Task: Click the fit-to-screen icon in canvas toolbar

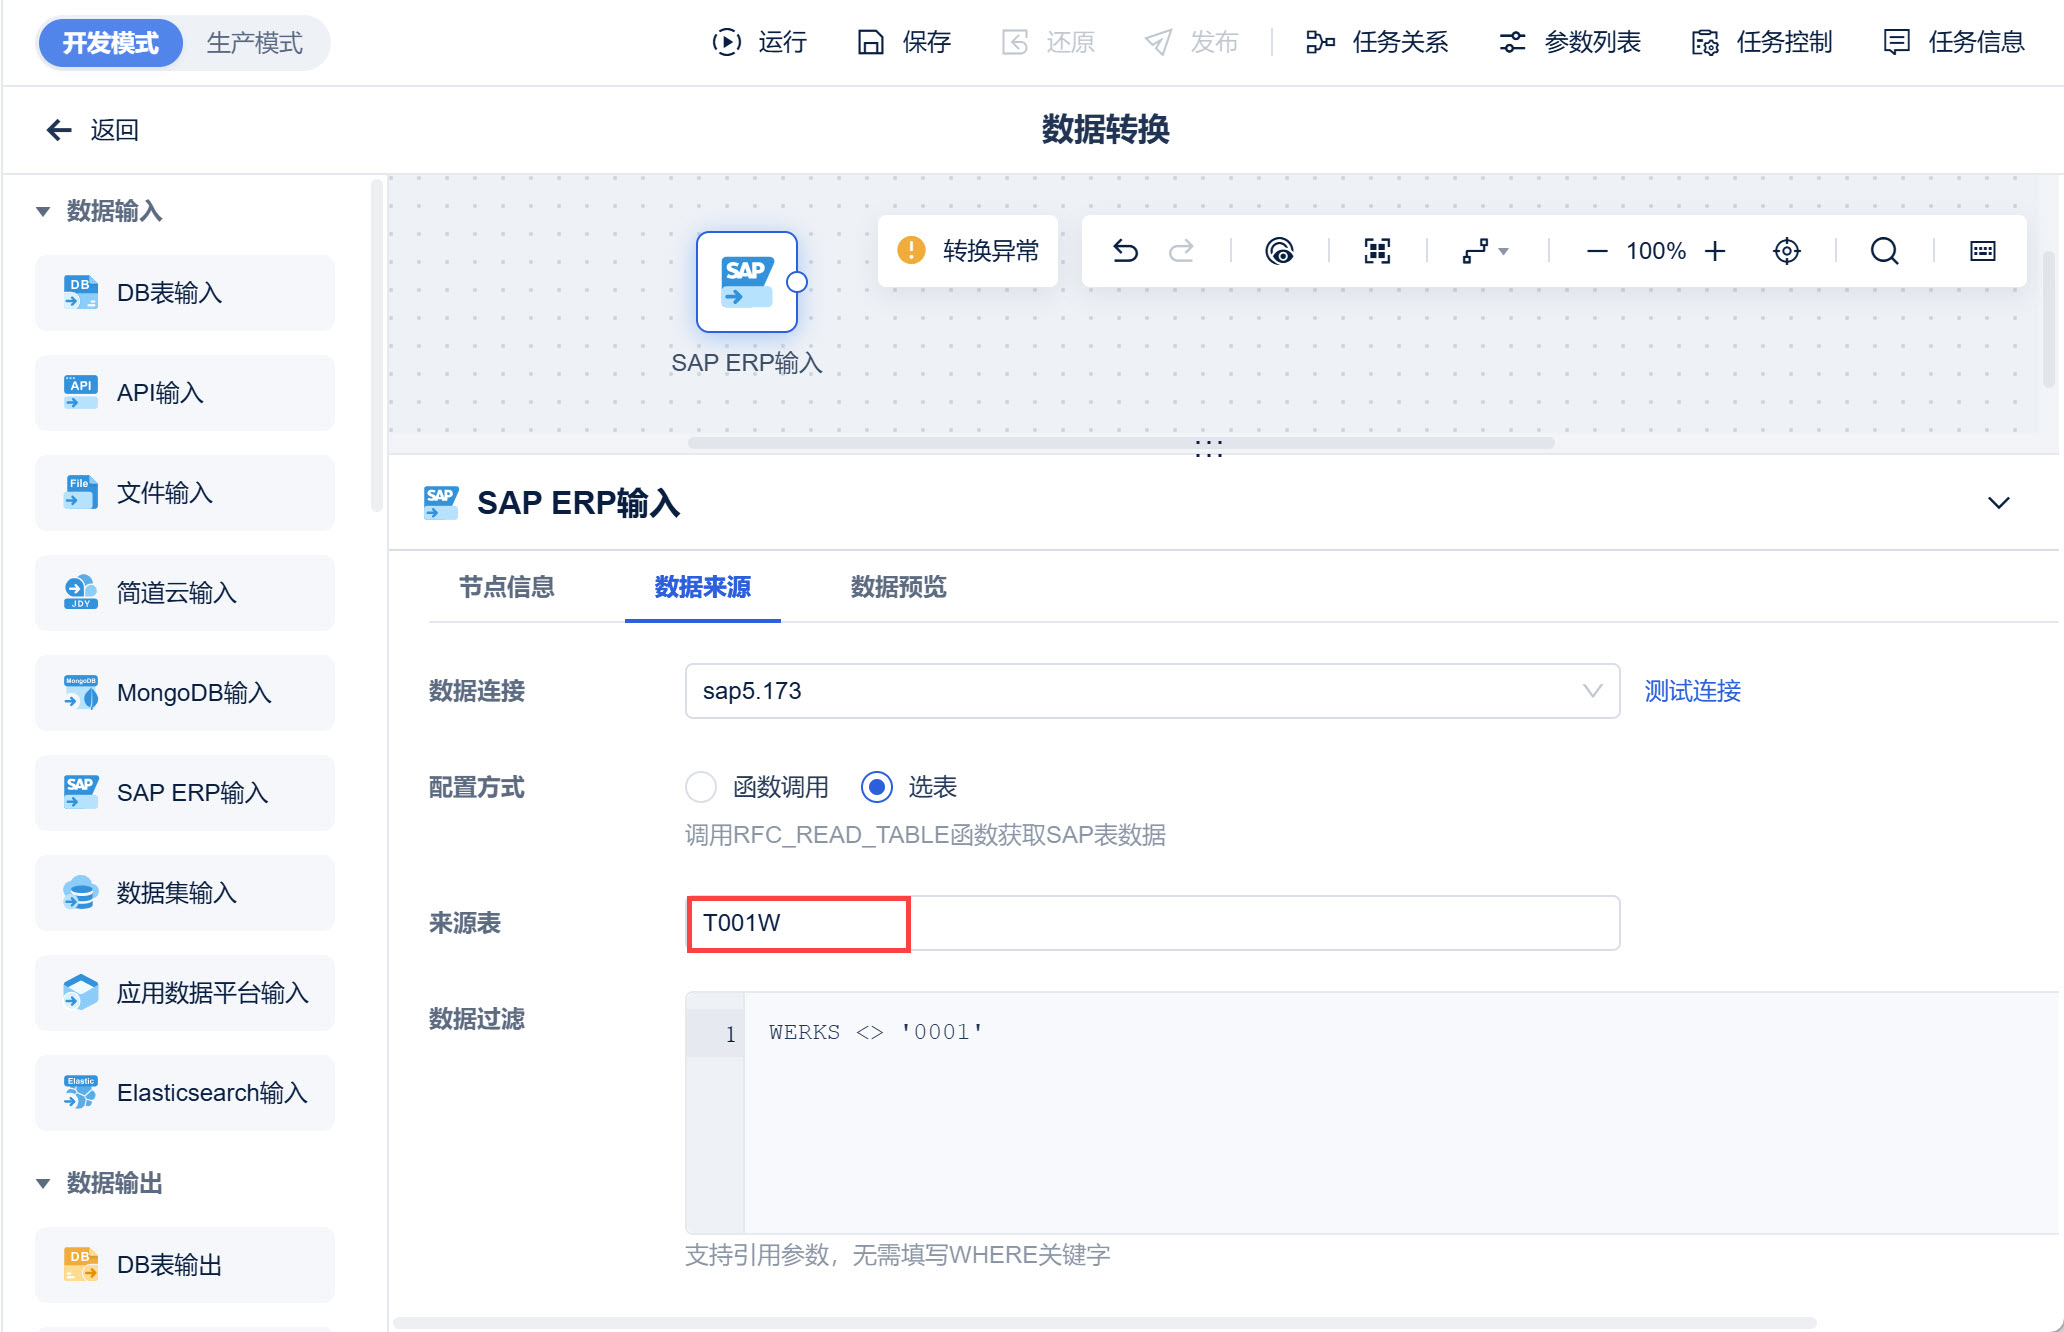Action: [1377, 251]
